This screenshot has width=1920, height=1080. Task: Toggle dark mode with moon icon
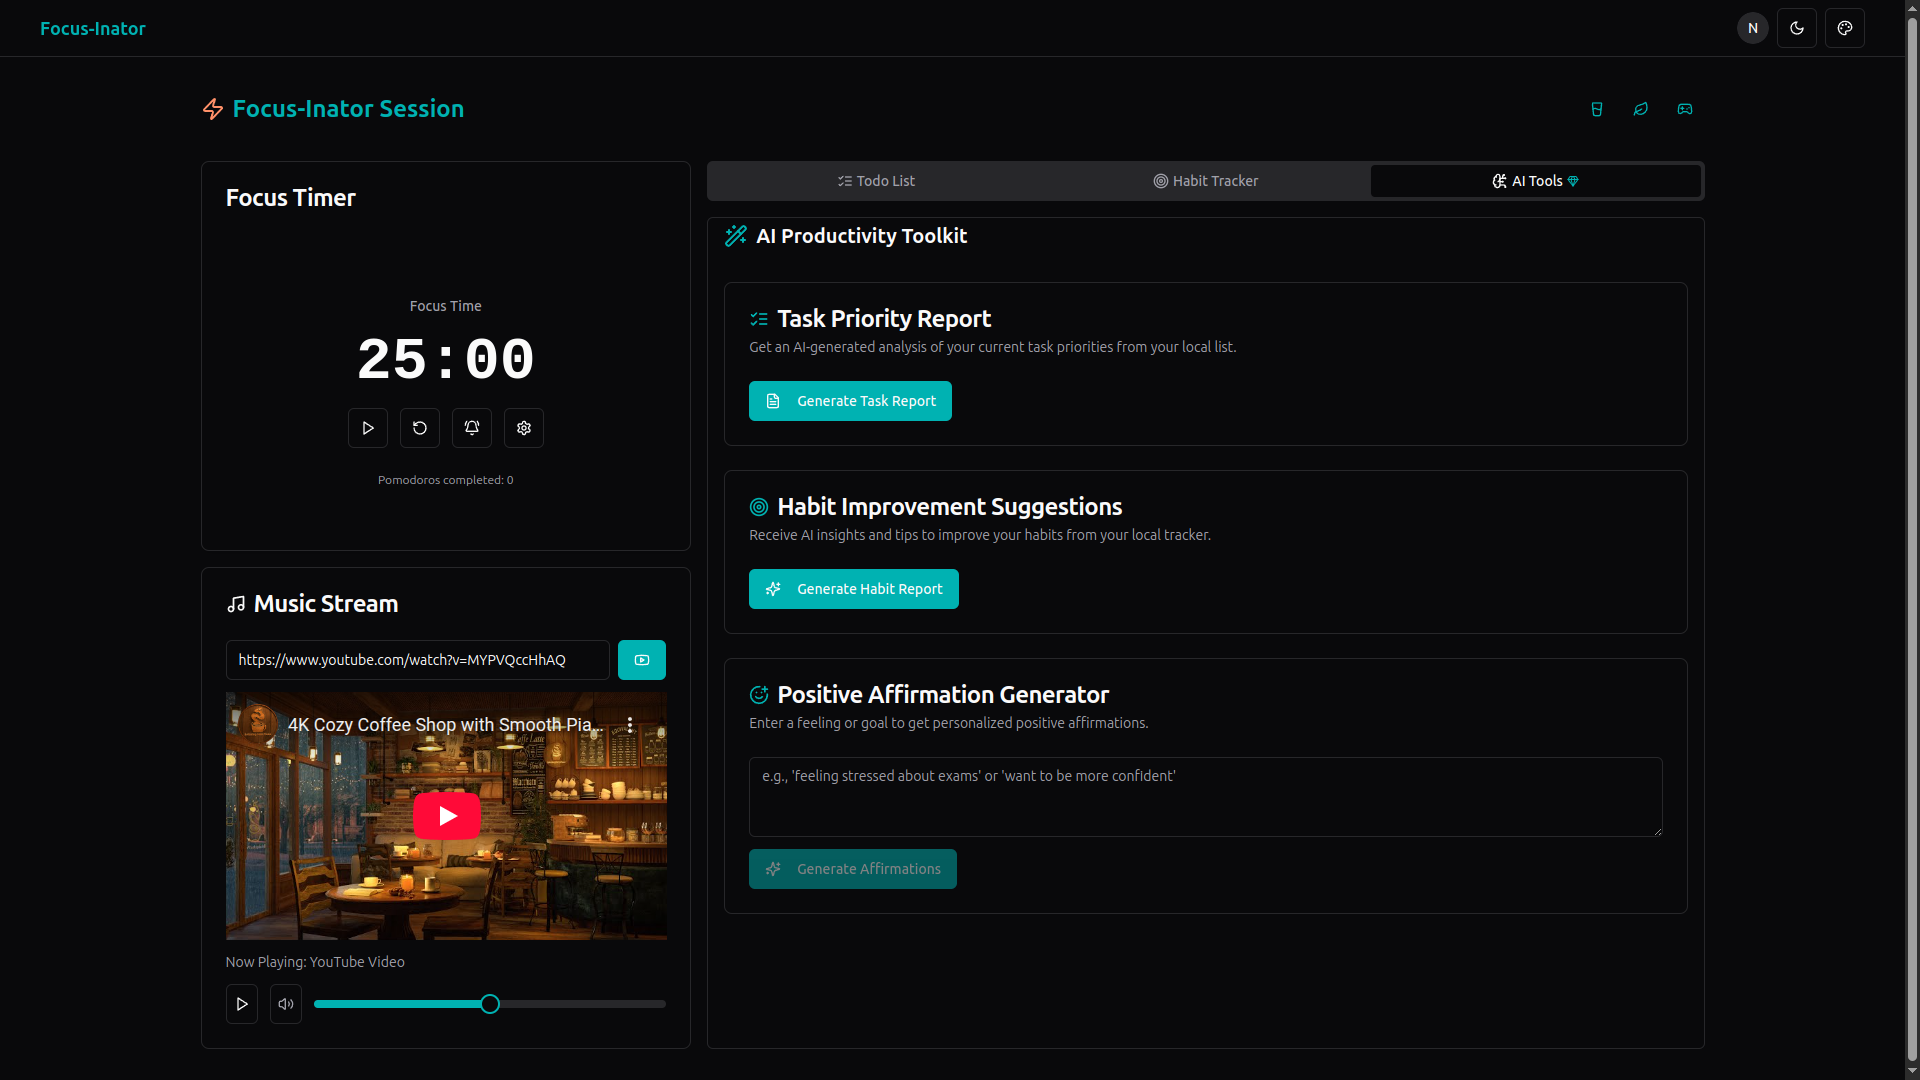[1796, 28]
